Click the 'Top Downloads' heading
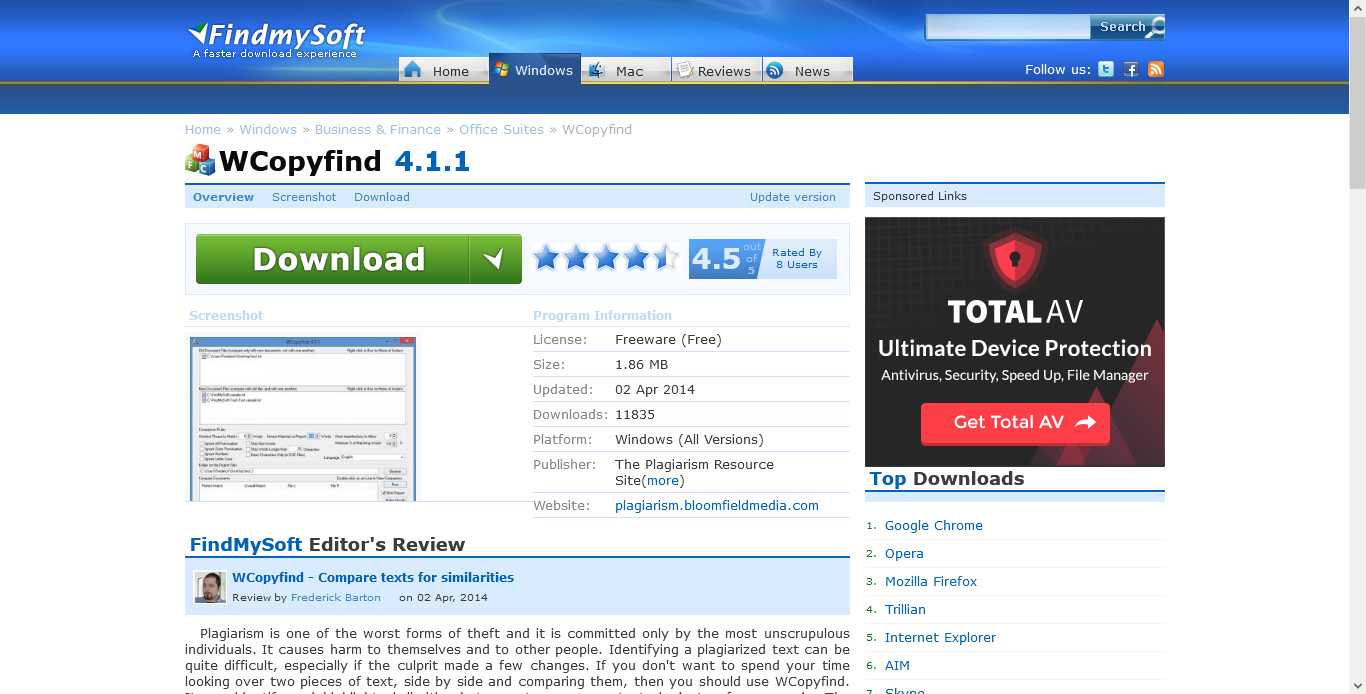 pos(947,478)
